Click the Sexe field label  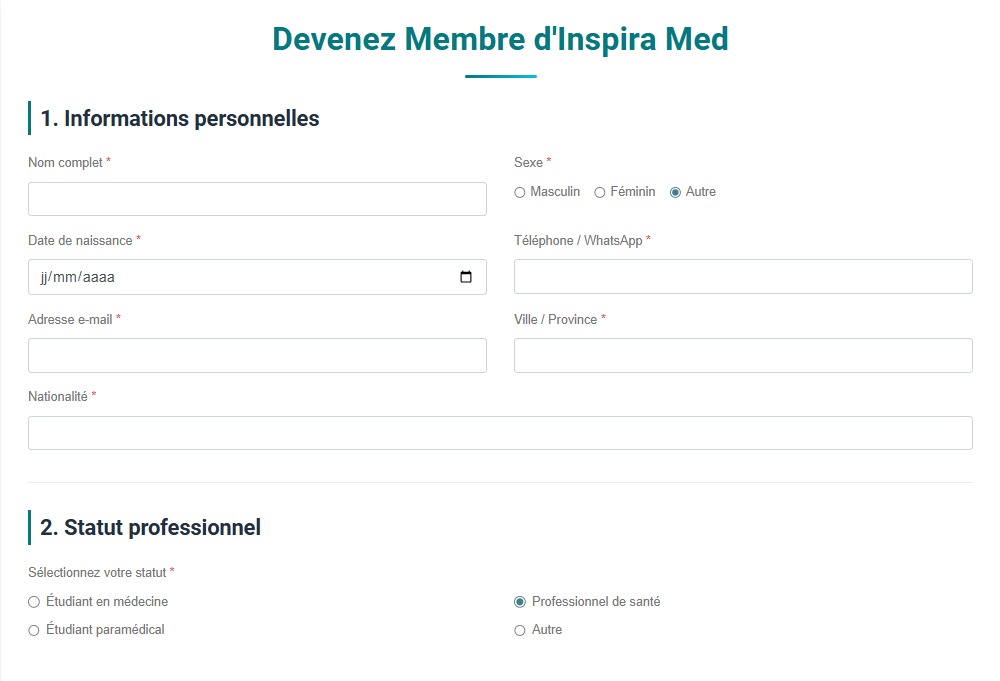[528, 162]
